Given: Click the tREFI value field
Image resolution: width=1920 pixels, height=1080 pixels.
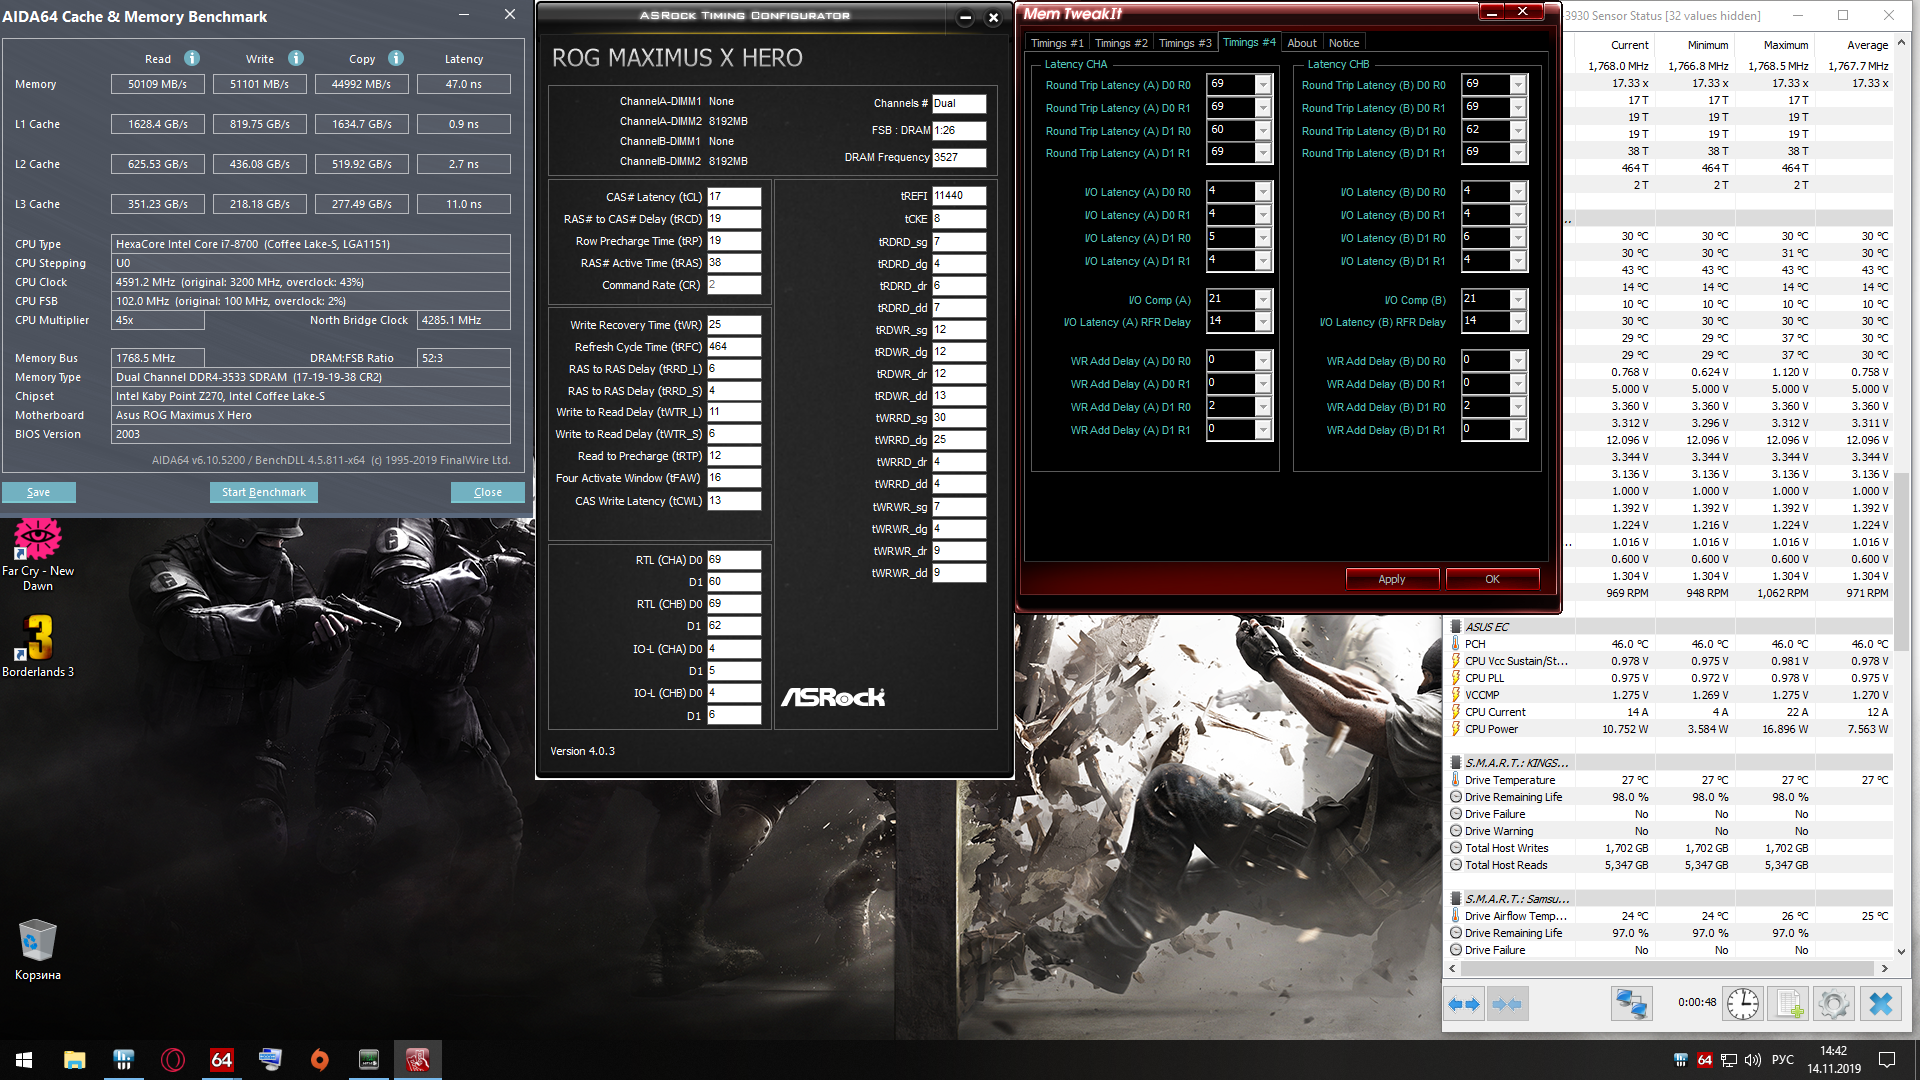Looking at the screenshot, I should pos(958,196).
